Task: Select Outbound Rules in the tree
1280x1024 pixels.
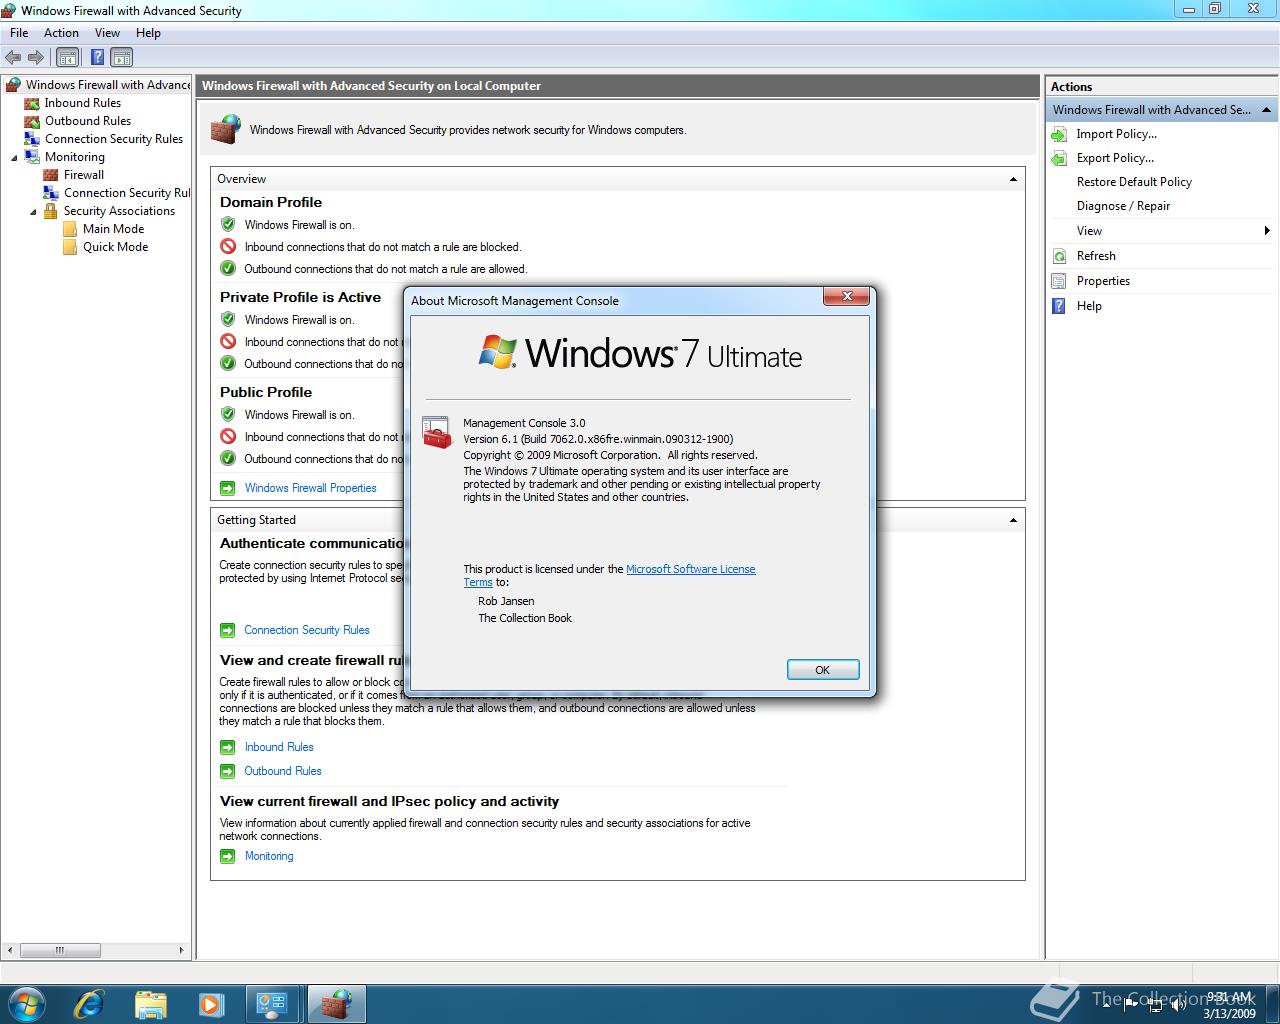Action: 87,121
